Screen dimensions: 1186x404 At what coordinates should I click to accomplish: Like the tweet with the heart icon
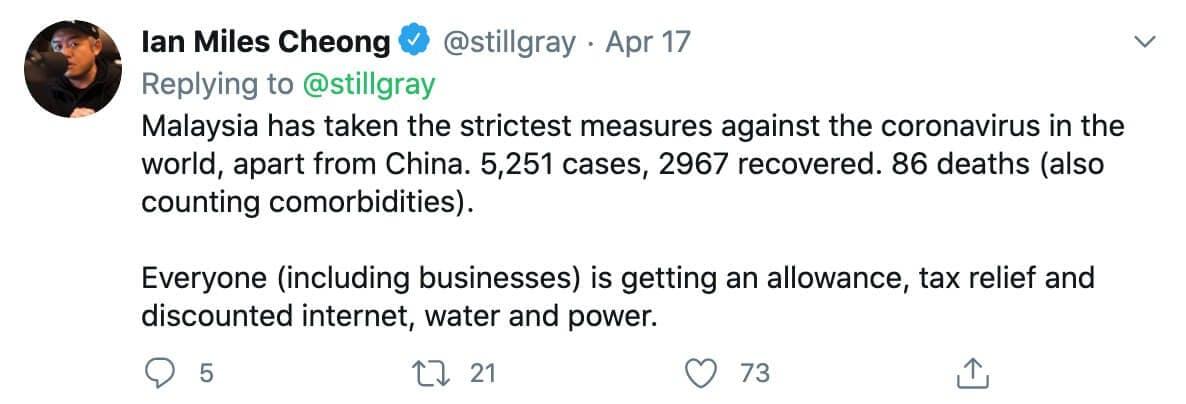pos(705,373)
